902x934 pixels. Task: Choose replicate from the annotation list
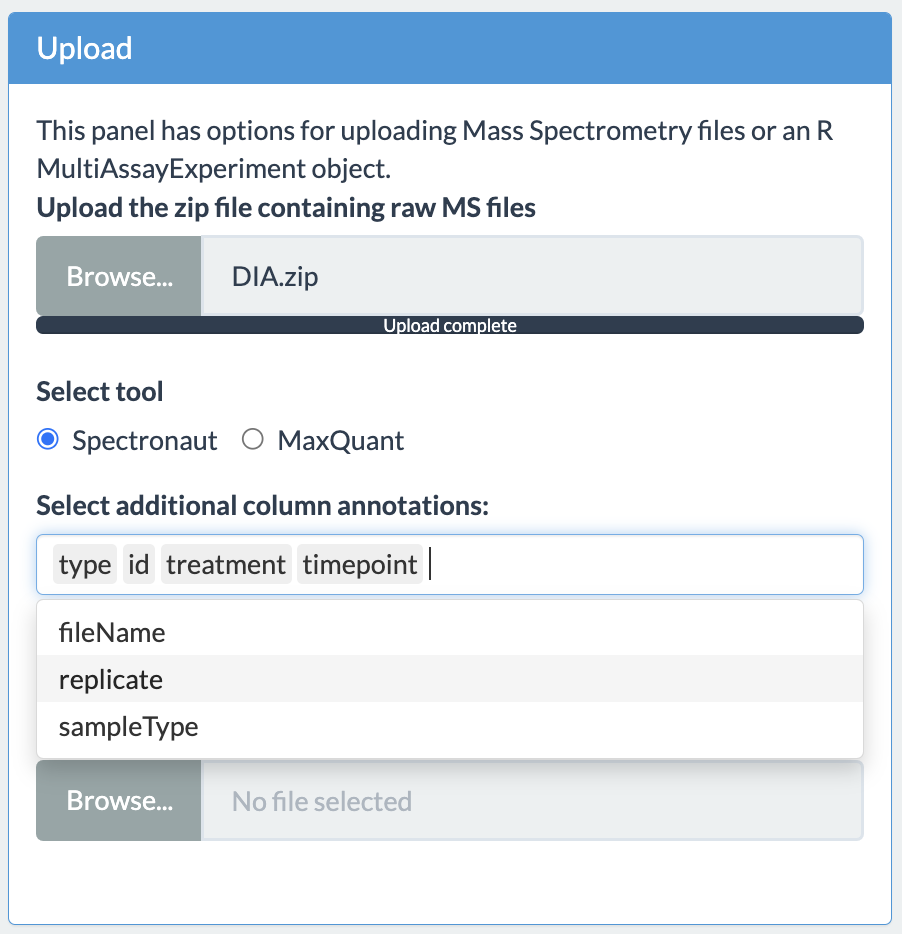pyautogui.click(x=450, y=679)
